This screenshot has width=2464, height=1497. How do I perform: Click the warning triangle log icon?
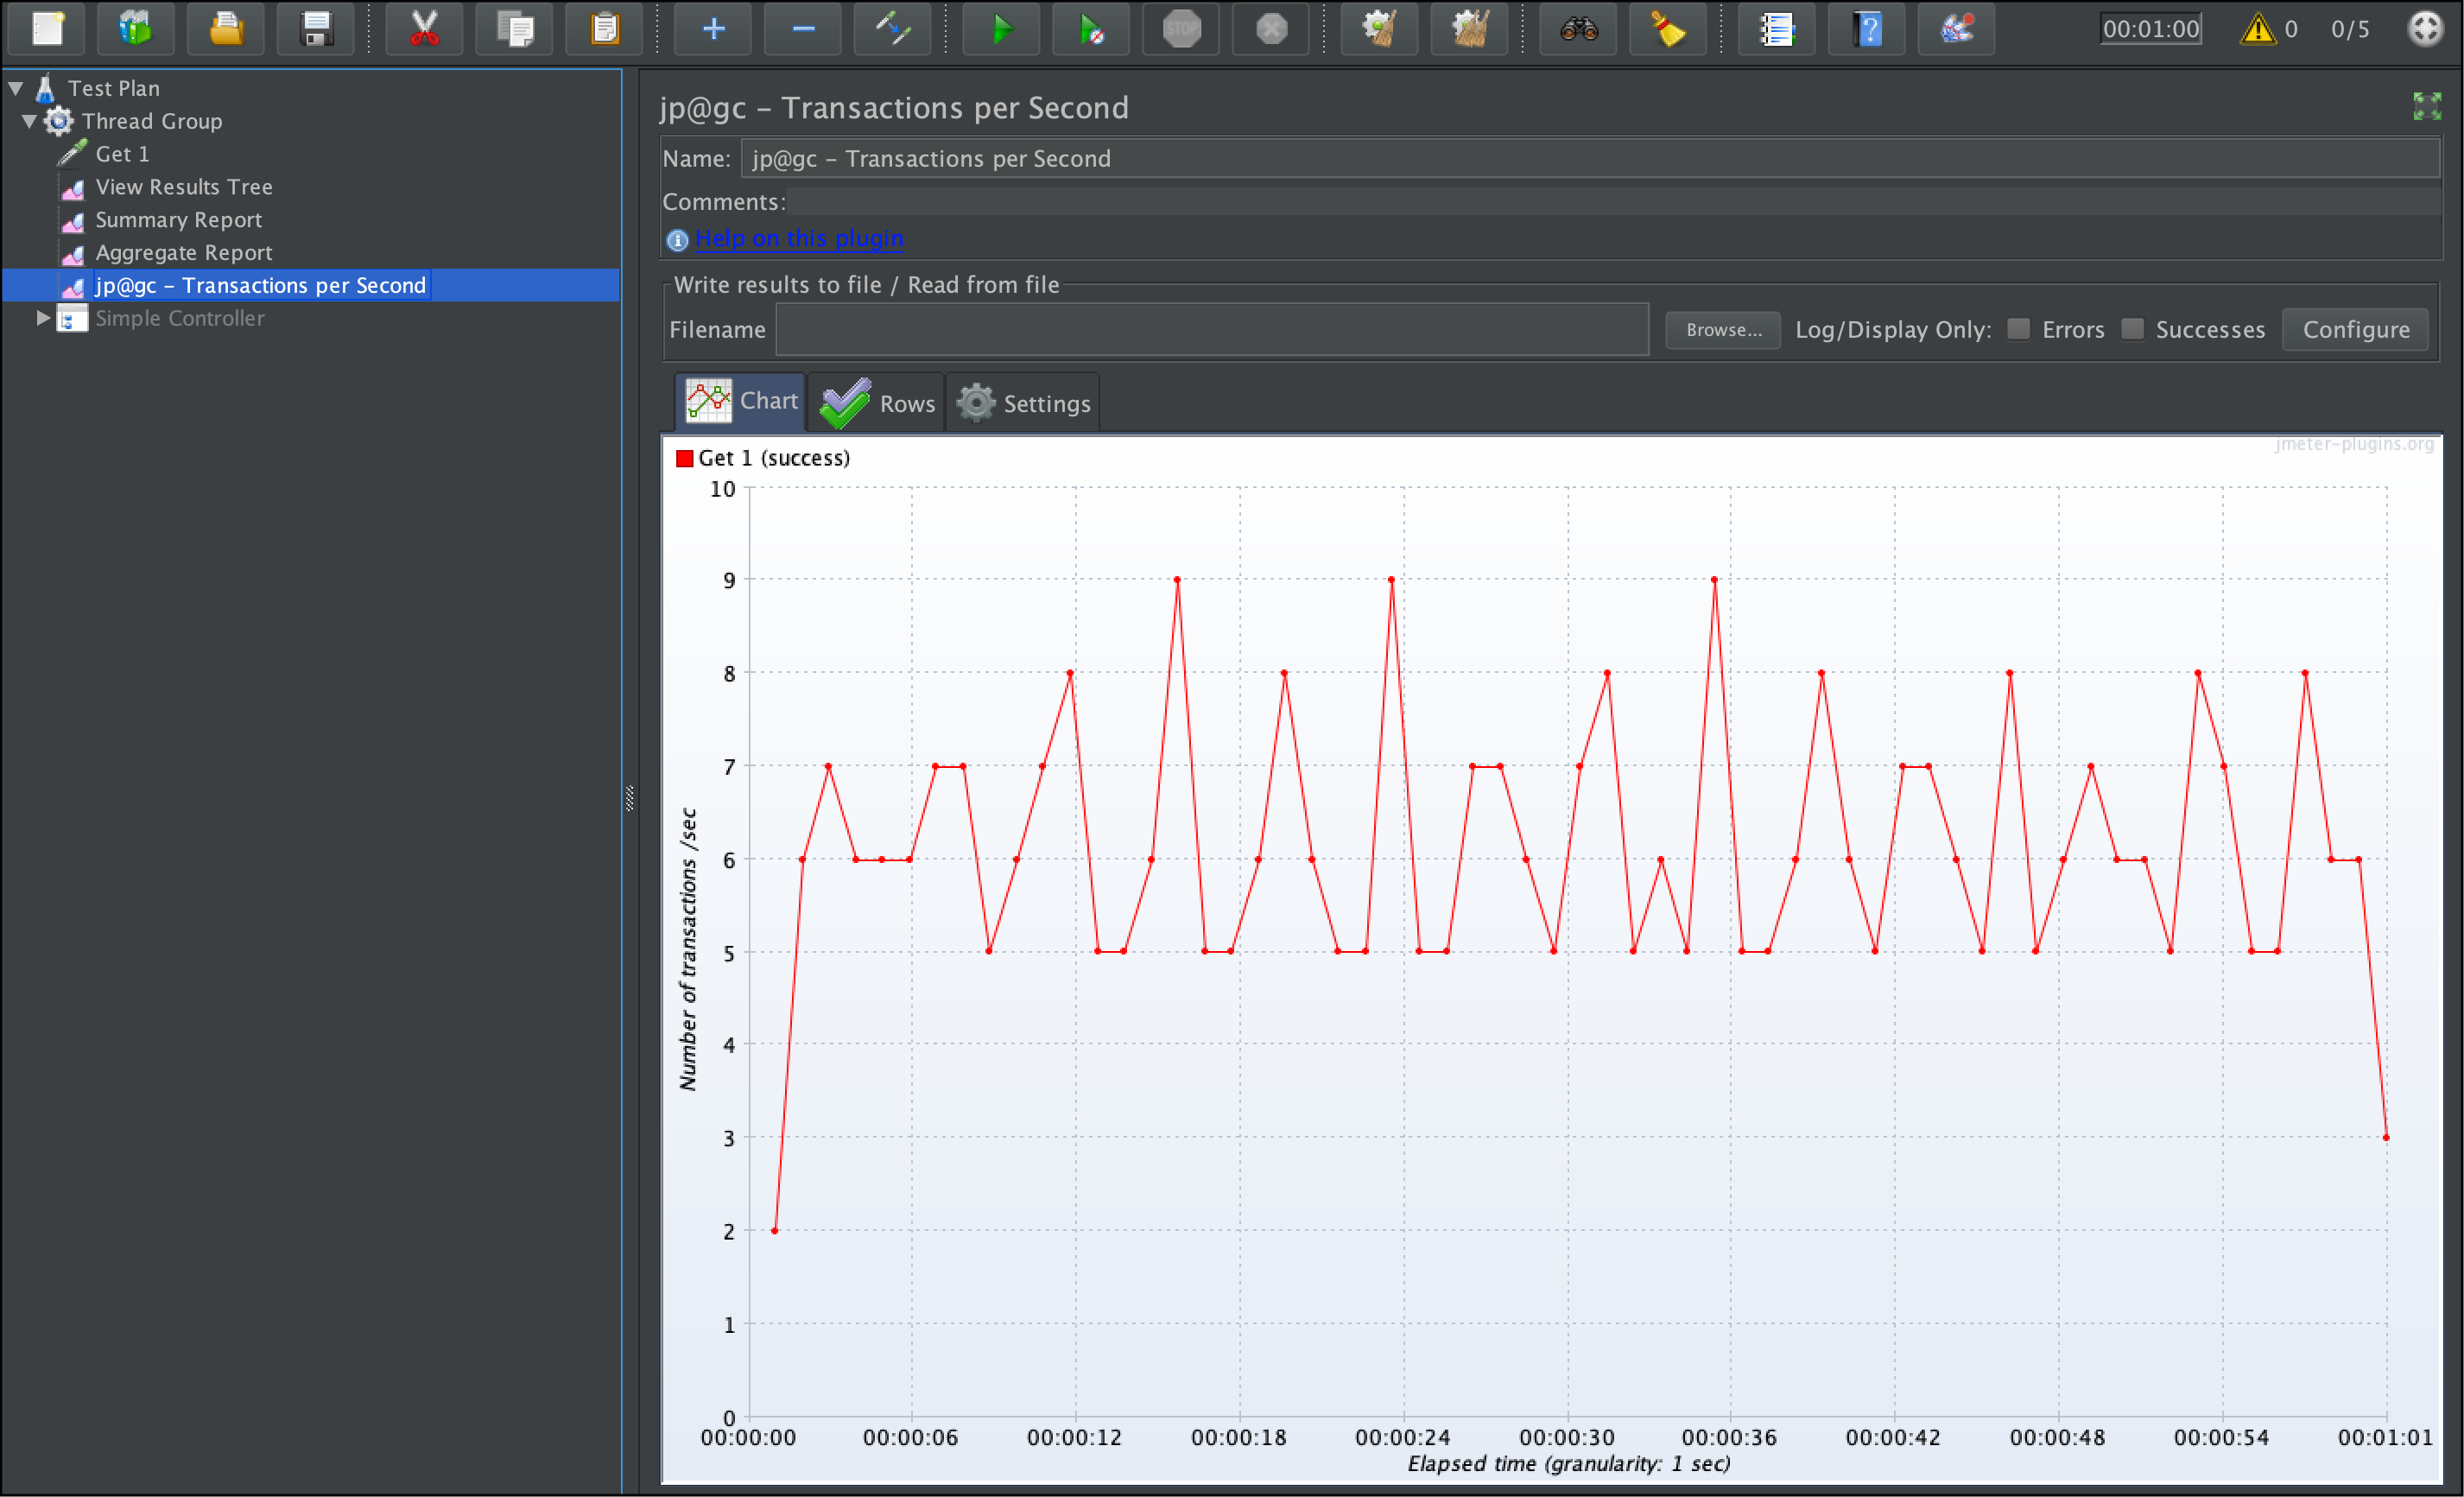pos(2258,29)
